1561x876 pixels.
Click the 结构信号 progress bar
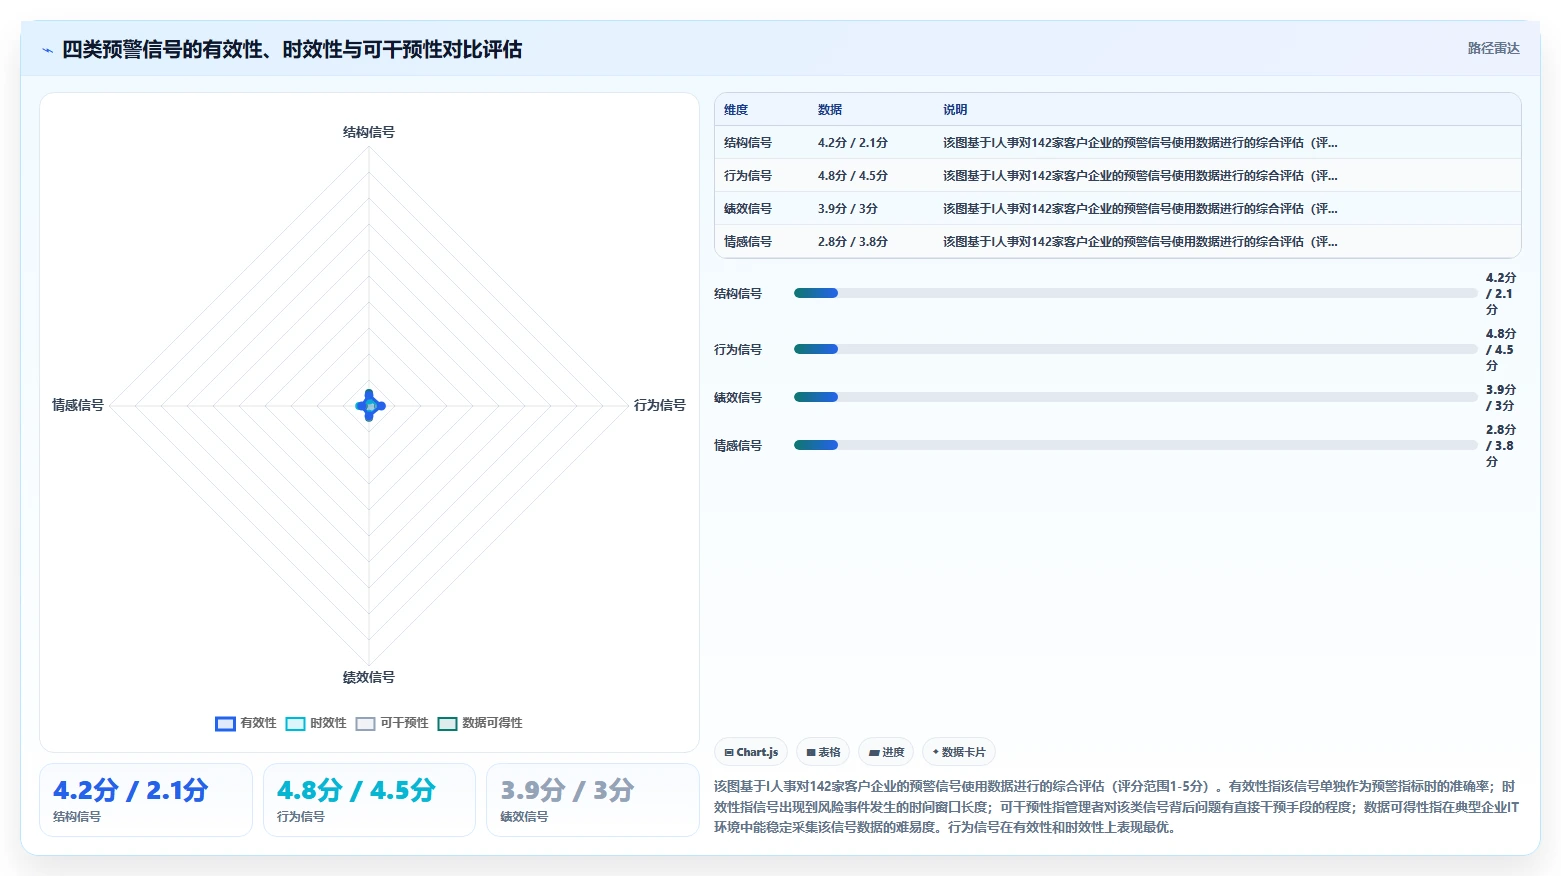coord(1135,293)
